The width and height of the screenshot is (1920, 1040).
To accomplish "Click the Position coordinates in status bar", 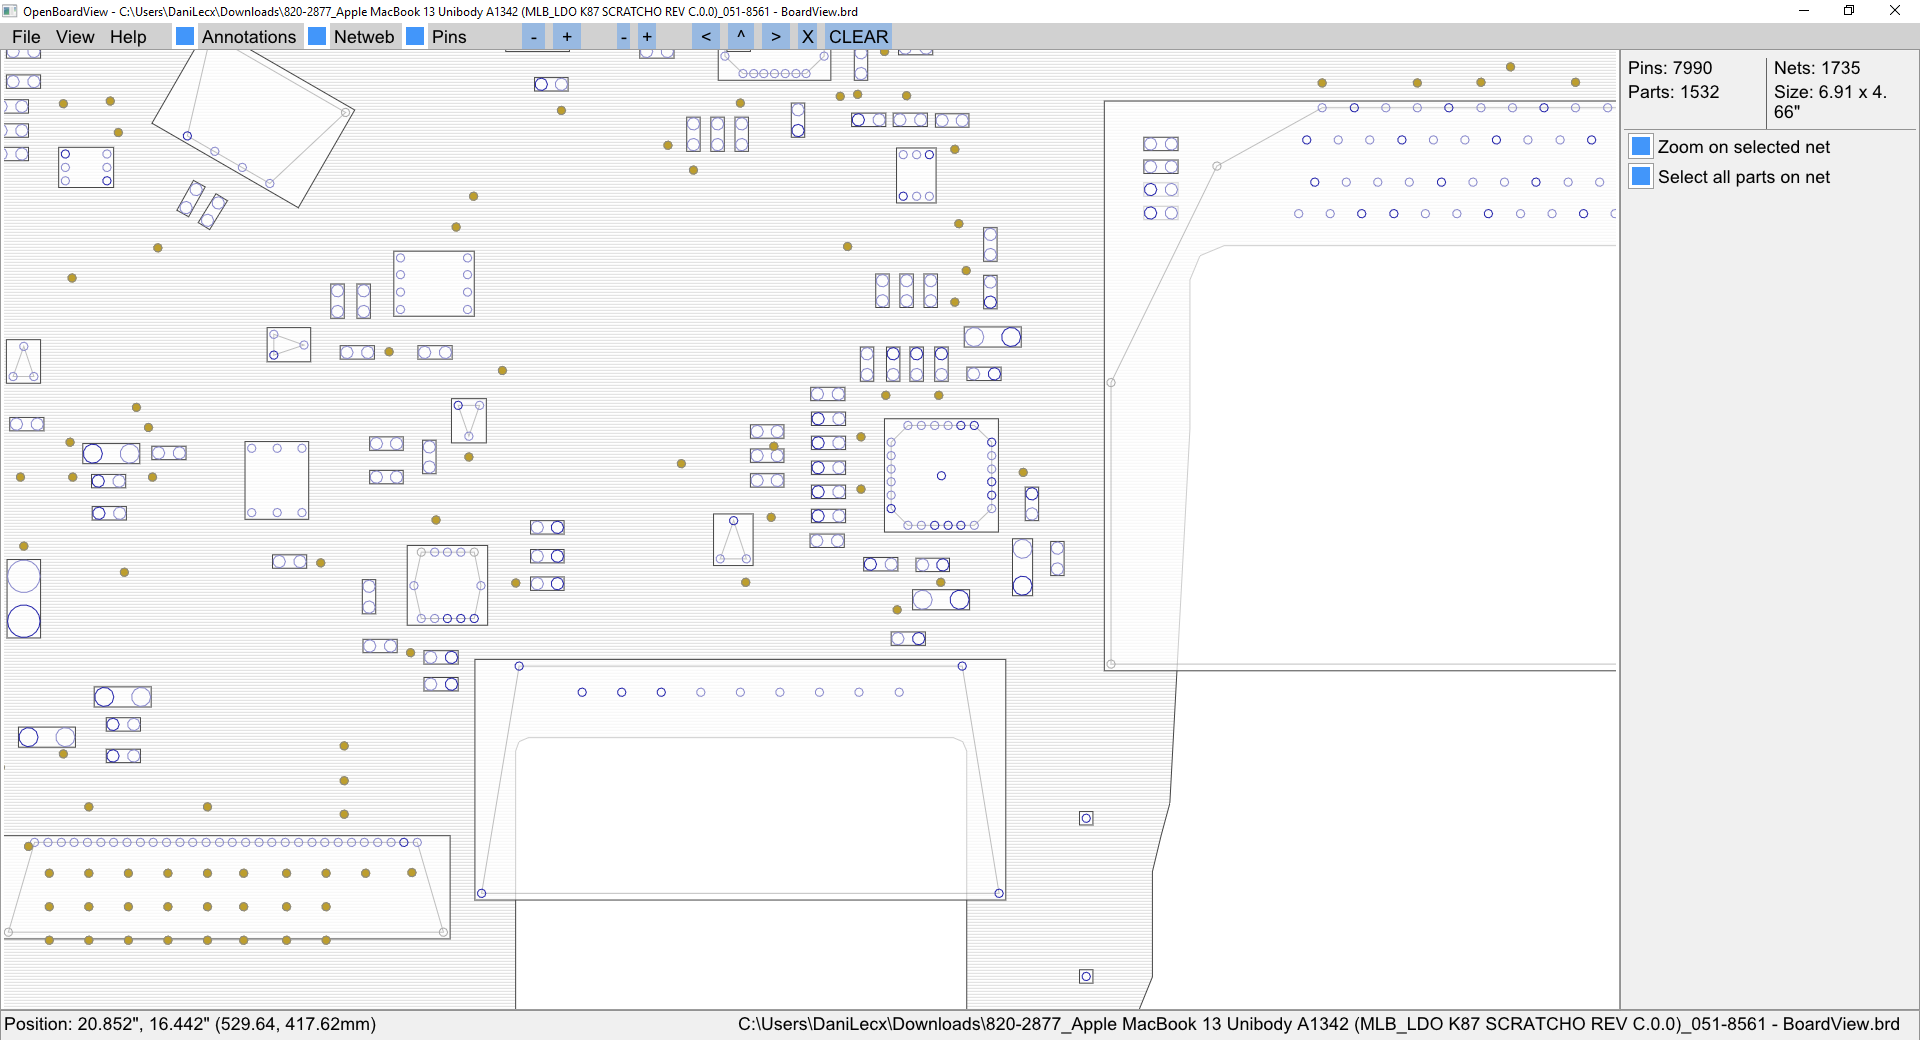I will (190, 1024).
